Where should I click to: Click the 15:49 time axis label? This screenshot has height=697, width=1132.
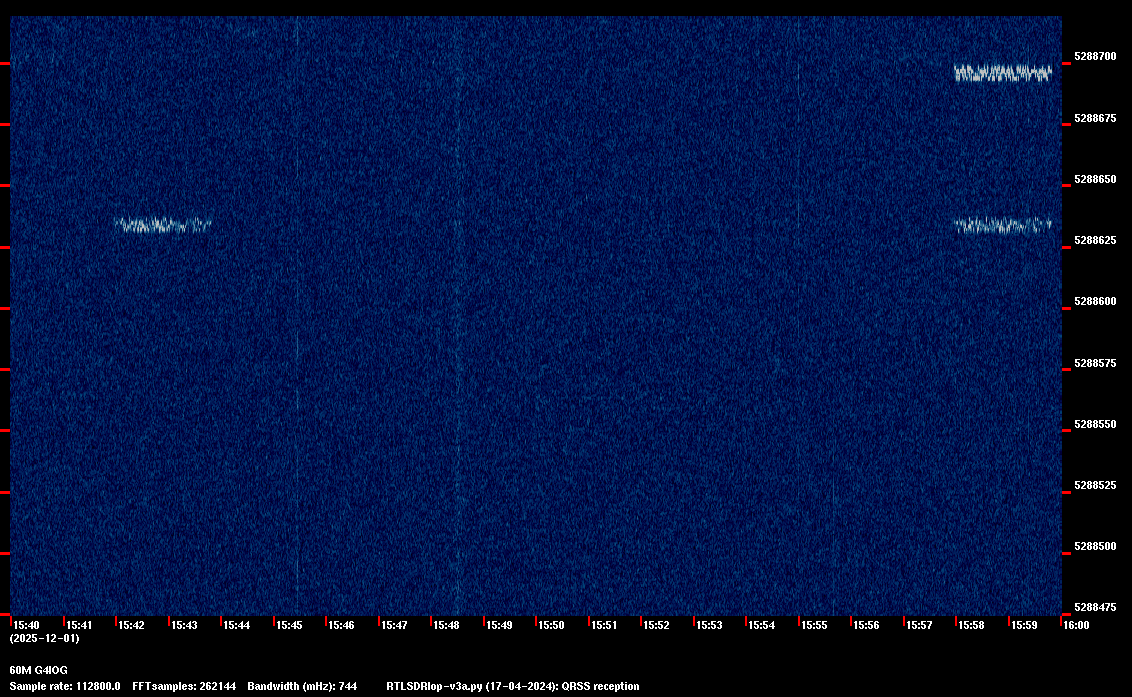[499, 625]
